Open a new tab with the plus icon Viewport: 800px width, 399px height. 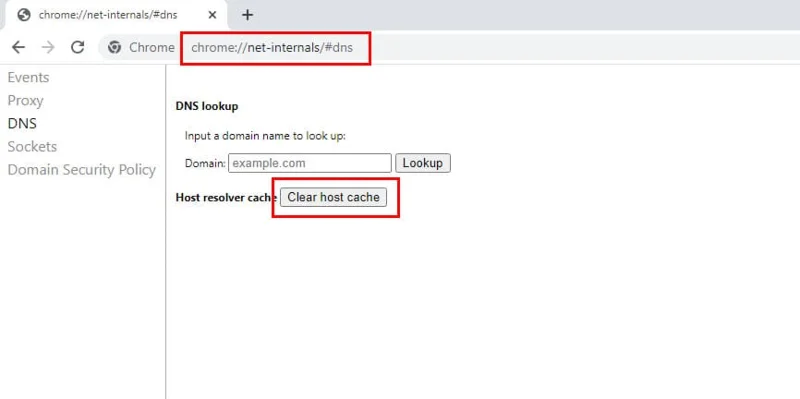[x=247, y=15]
